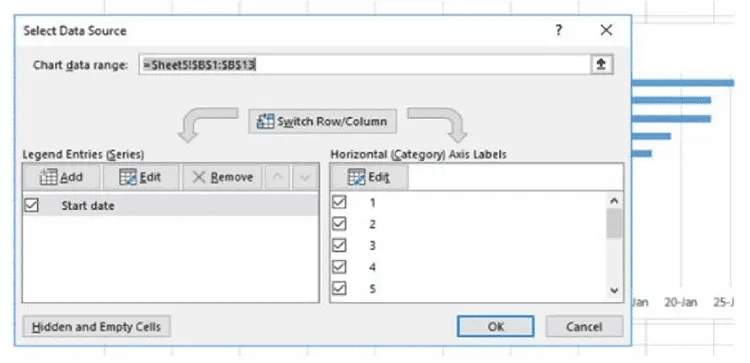
Task: Confirm with the OK button
Action: pyautogui.click(x=496, y=327)
